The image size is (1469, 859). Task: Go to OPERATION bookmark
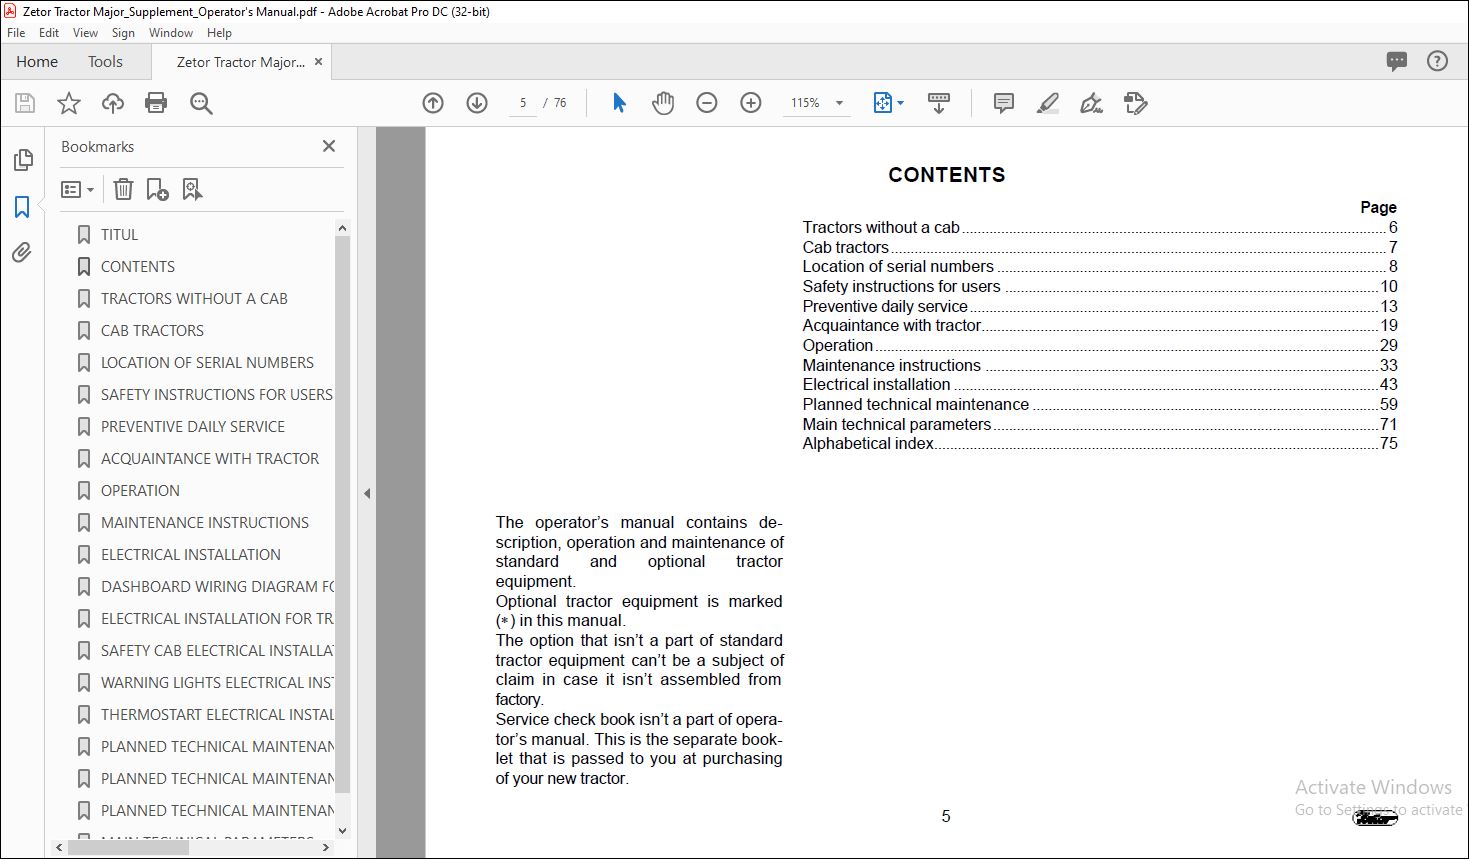pos(140,491)
